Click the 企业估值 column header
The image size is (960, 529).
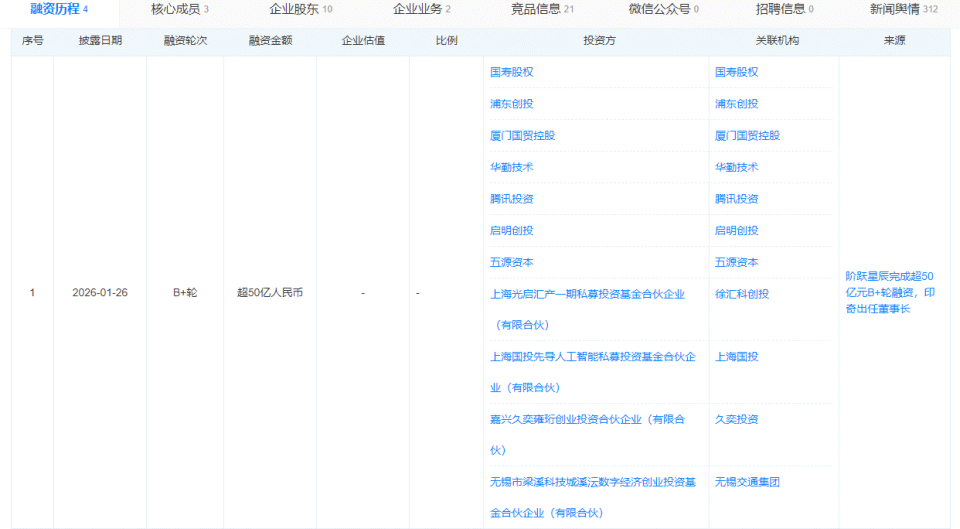[363, 41]
